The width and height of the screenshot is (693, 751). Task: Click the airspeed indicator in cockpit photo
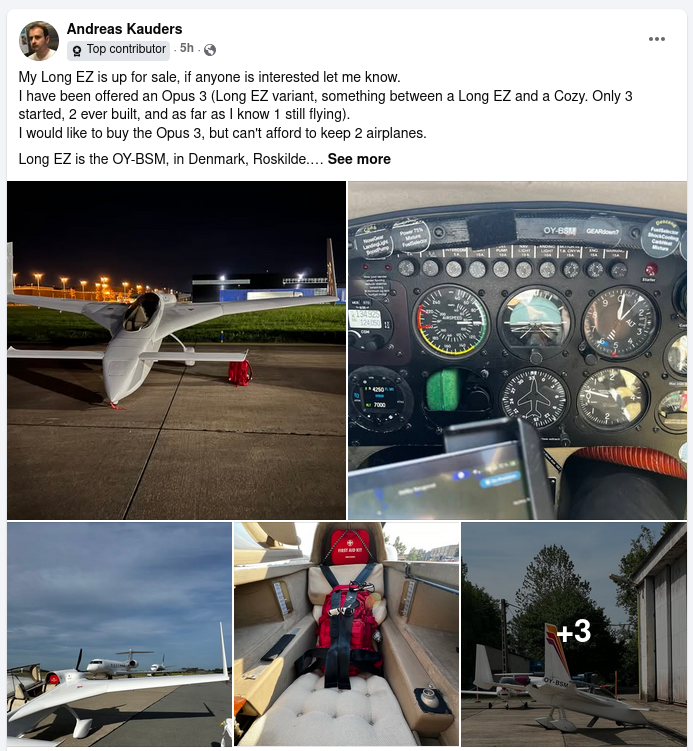452,321
